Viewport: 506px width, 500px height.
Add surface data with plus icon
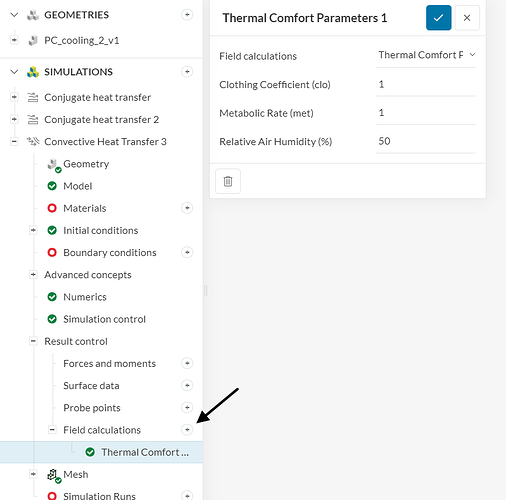tap(187, 385)
